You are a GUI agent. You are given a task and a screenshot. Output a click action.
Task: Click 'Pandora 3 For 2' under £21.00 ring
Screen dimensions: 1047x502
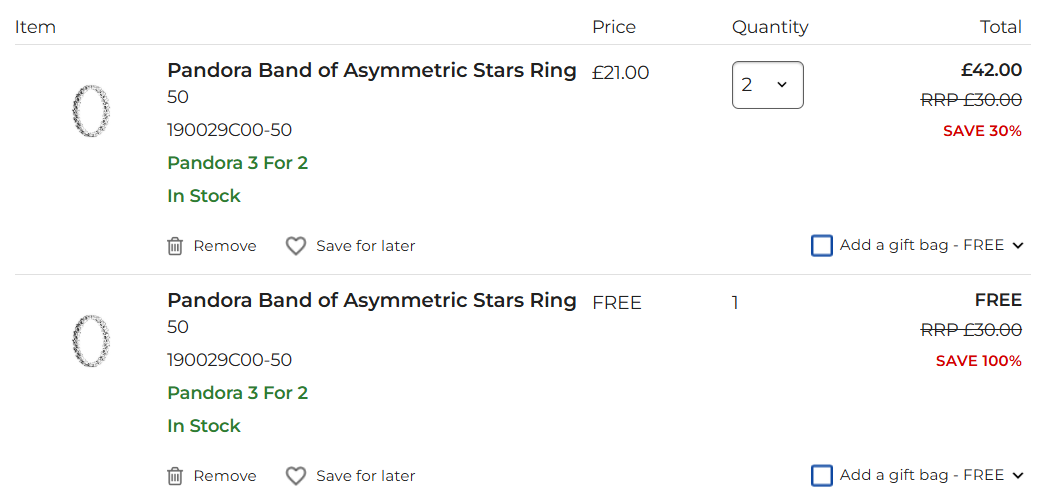coord(237,163)
